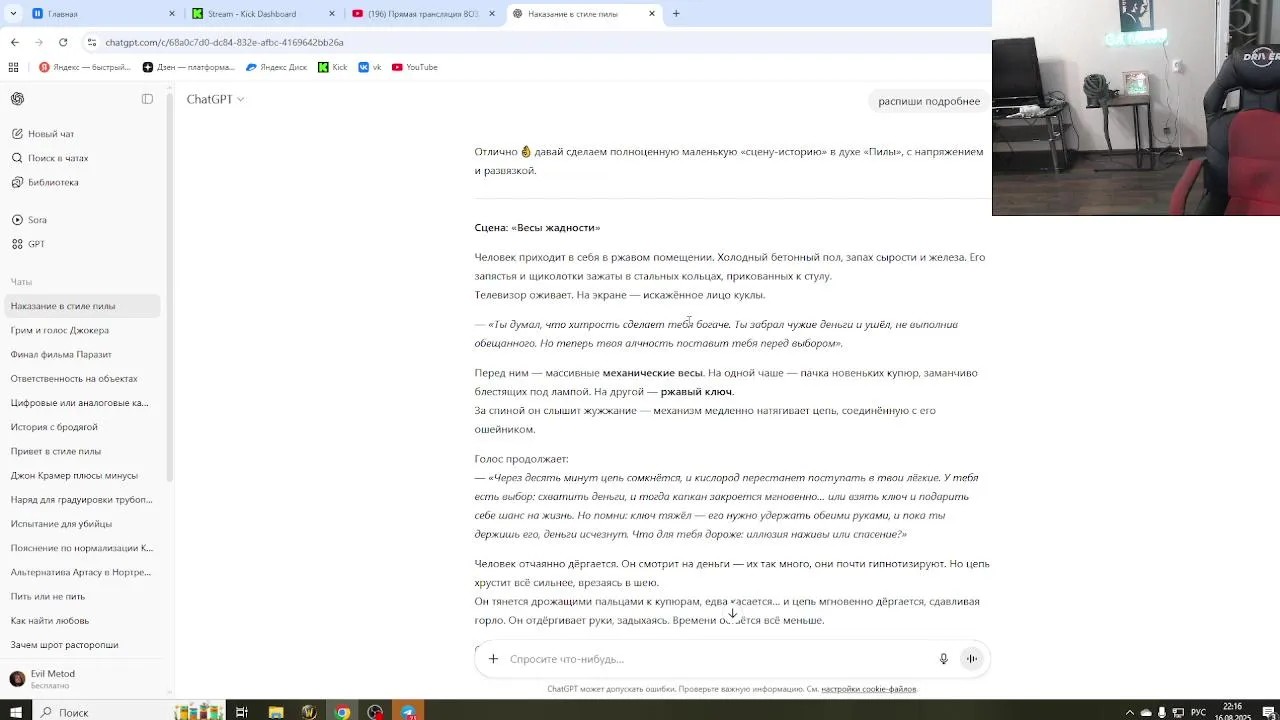1280x720 pixels.
Task: Open File Explorer from the taskbar
Action: point(276,712)
